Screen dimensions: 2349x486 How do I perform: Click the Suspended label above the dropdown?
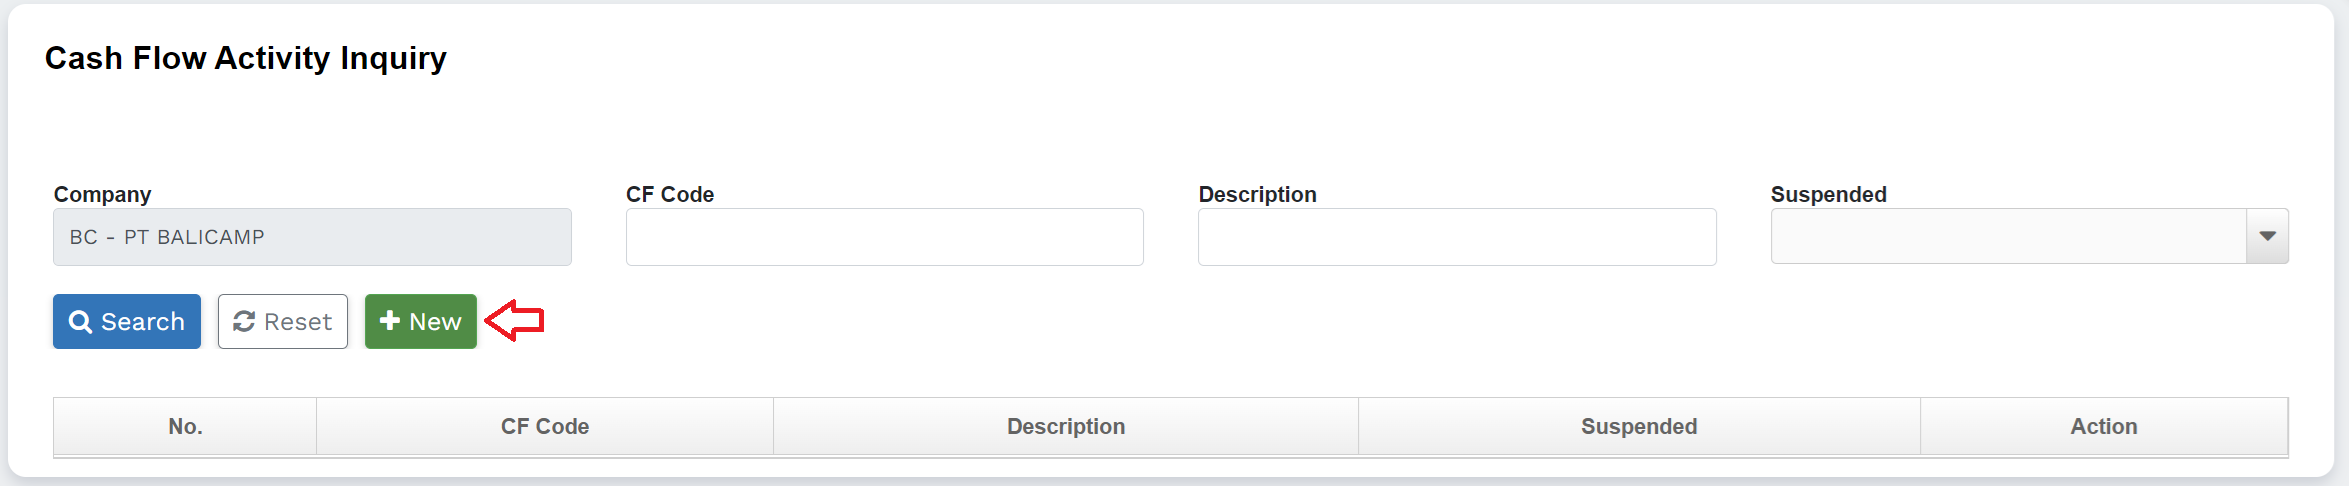1828,194
